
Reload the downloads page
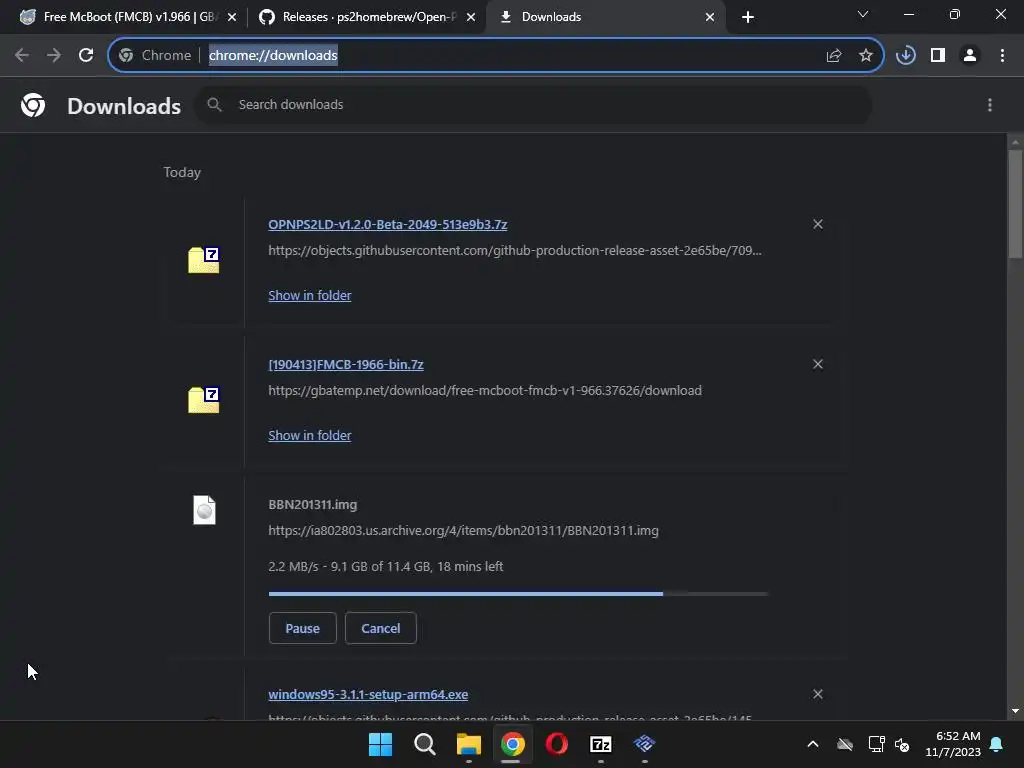coord(86,56)
